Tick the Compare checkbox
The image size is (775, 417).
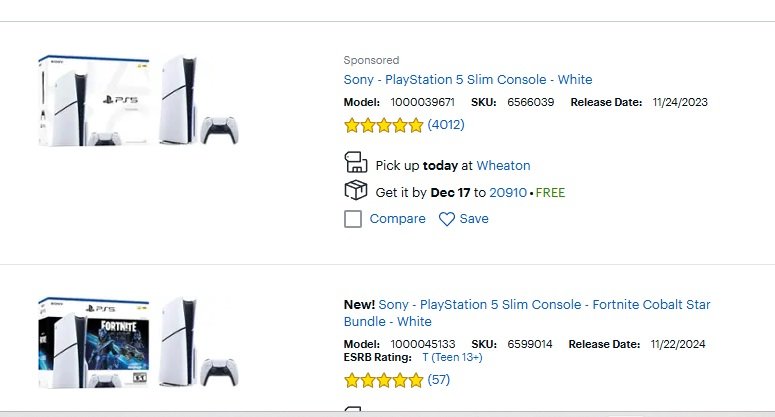[353, 219]
